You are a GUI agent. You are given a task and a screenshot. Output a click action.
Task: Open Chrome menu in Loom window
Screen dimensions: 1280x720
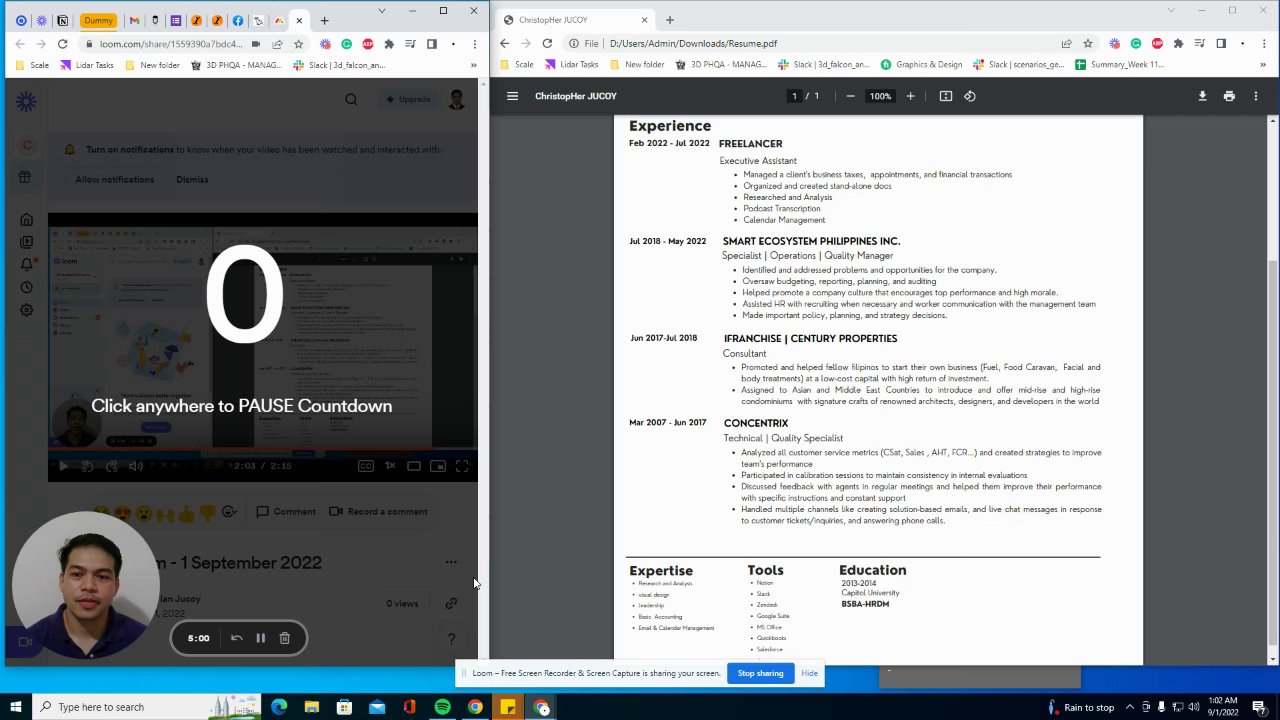474,44
